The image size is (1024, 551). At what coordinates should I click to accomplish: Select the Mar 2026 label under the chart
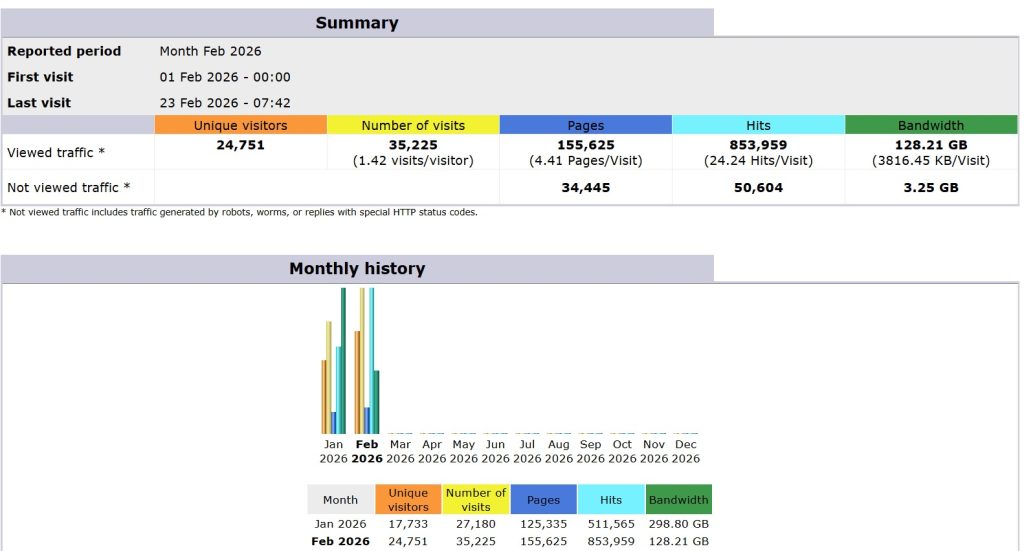[x=400, y=451]
